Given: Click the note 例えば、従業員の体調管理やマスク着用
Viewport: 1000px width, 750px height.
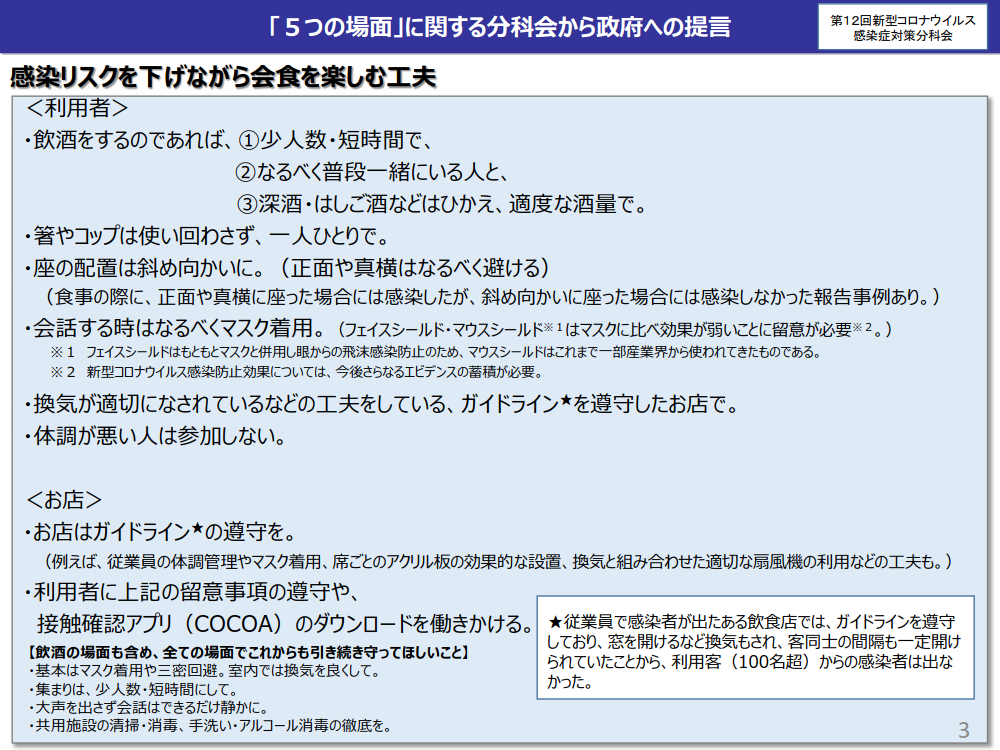Looking at the screenshot, I should point(498,562).
